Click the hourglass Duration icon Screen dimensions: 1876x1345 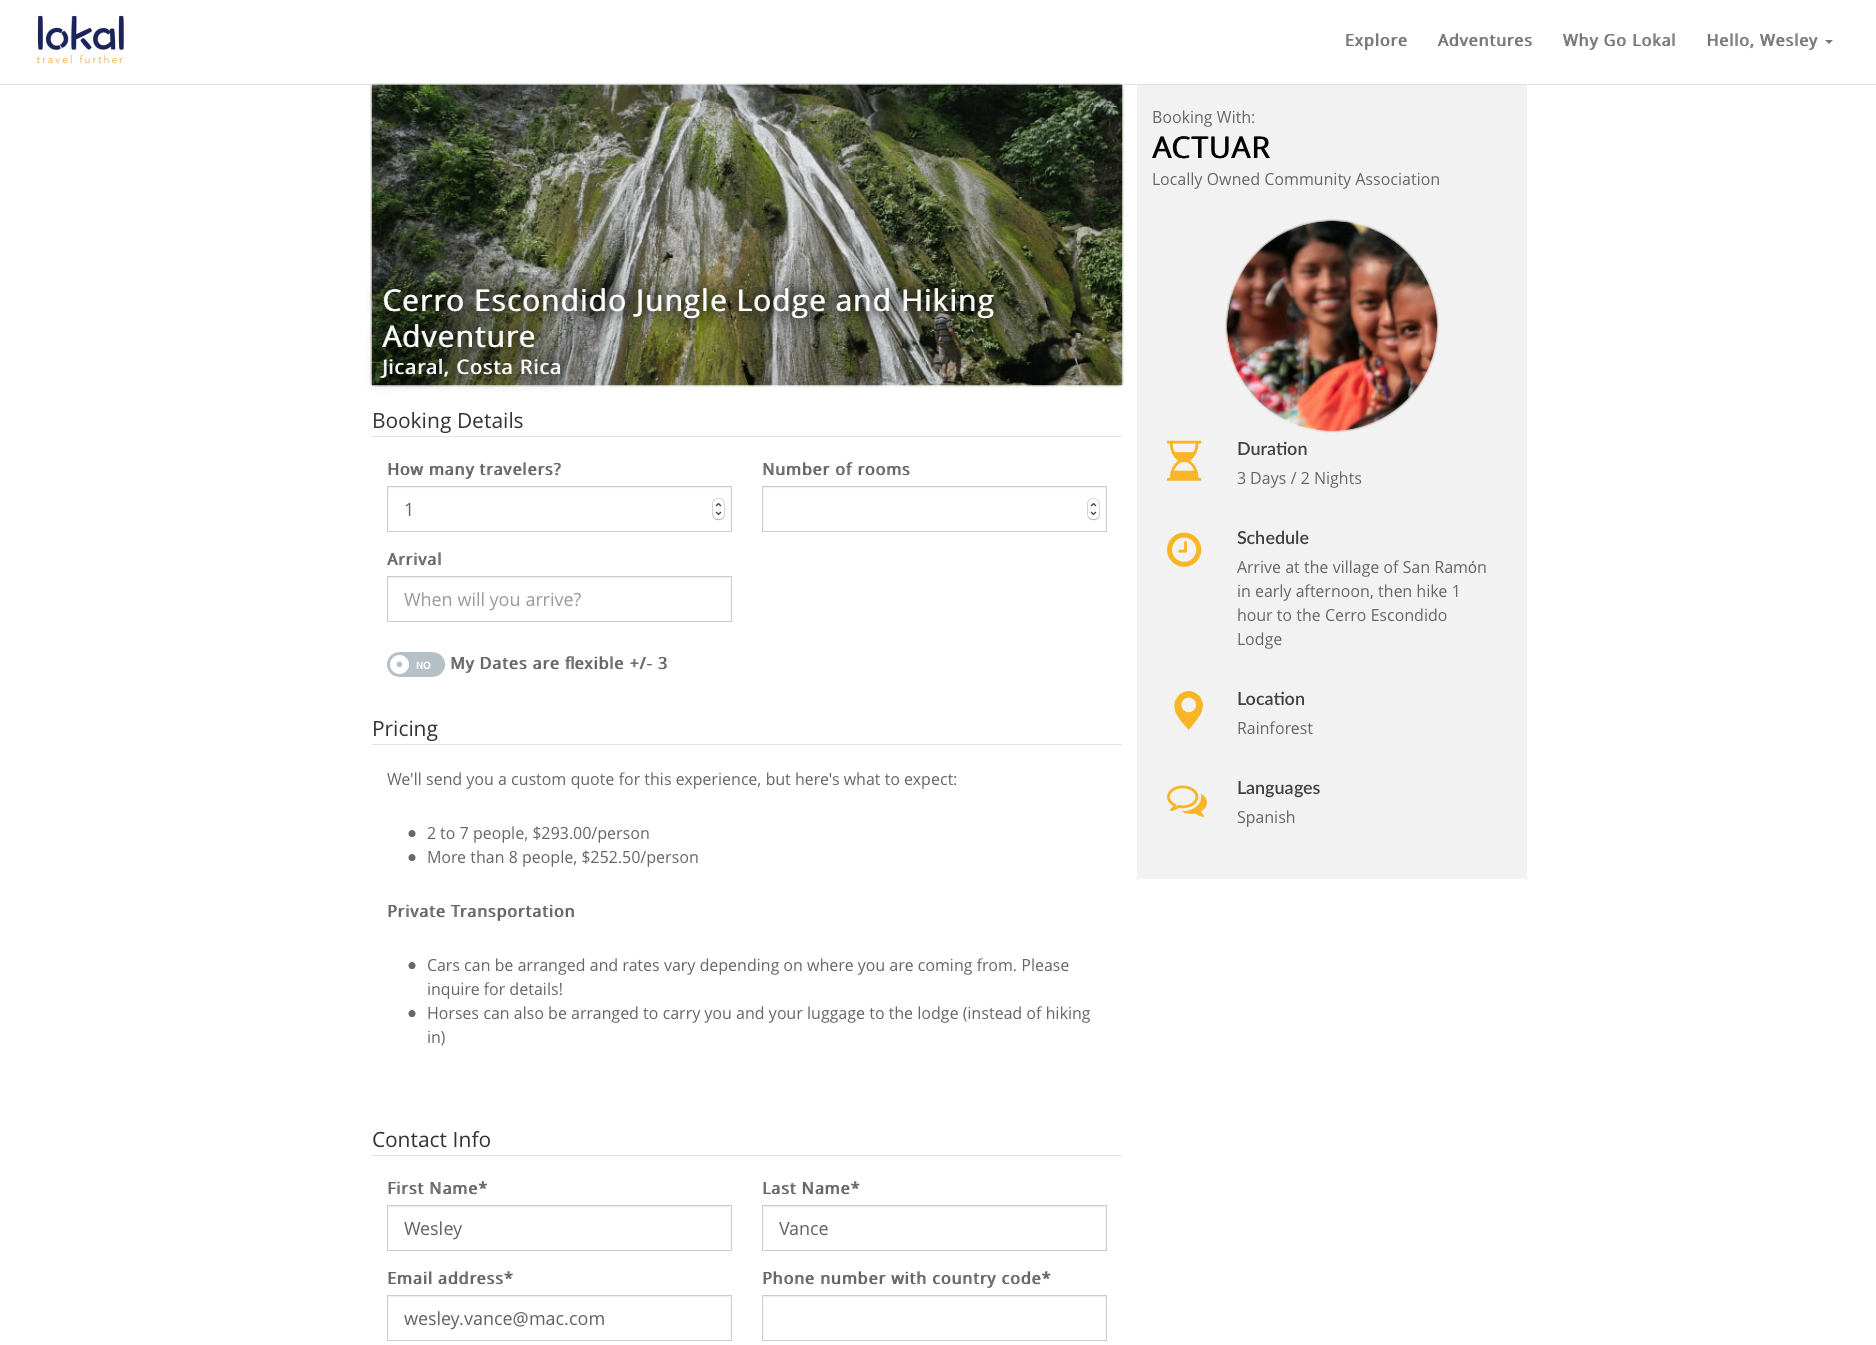1185,461
